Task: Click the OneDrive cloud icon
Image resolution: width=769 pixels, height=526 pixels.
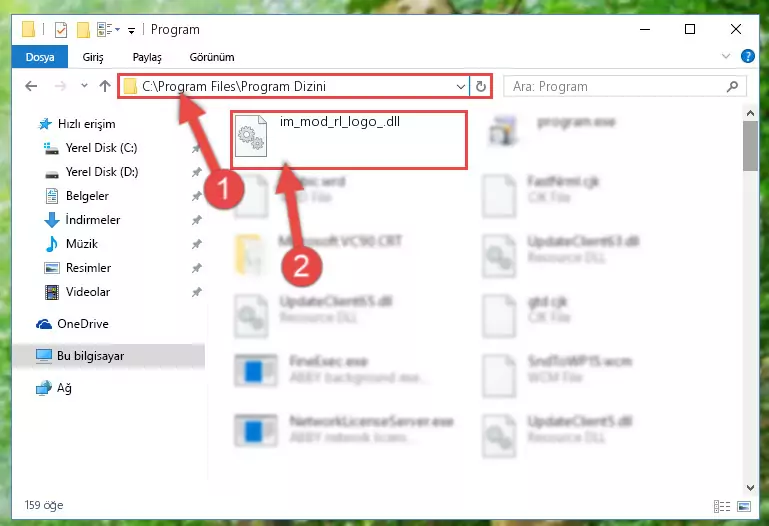Action: tap(44, 324)
